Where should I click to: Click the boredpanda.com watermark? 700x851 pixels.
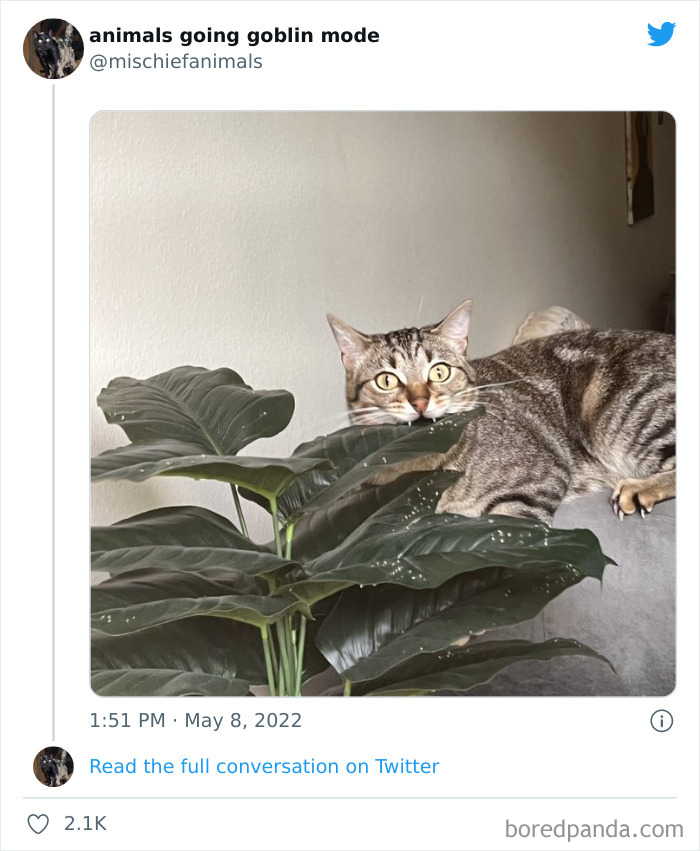click(x=594, y=828)
